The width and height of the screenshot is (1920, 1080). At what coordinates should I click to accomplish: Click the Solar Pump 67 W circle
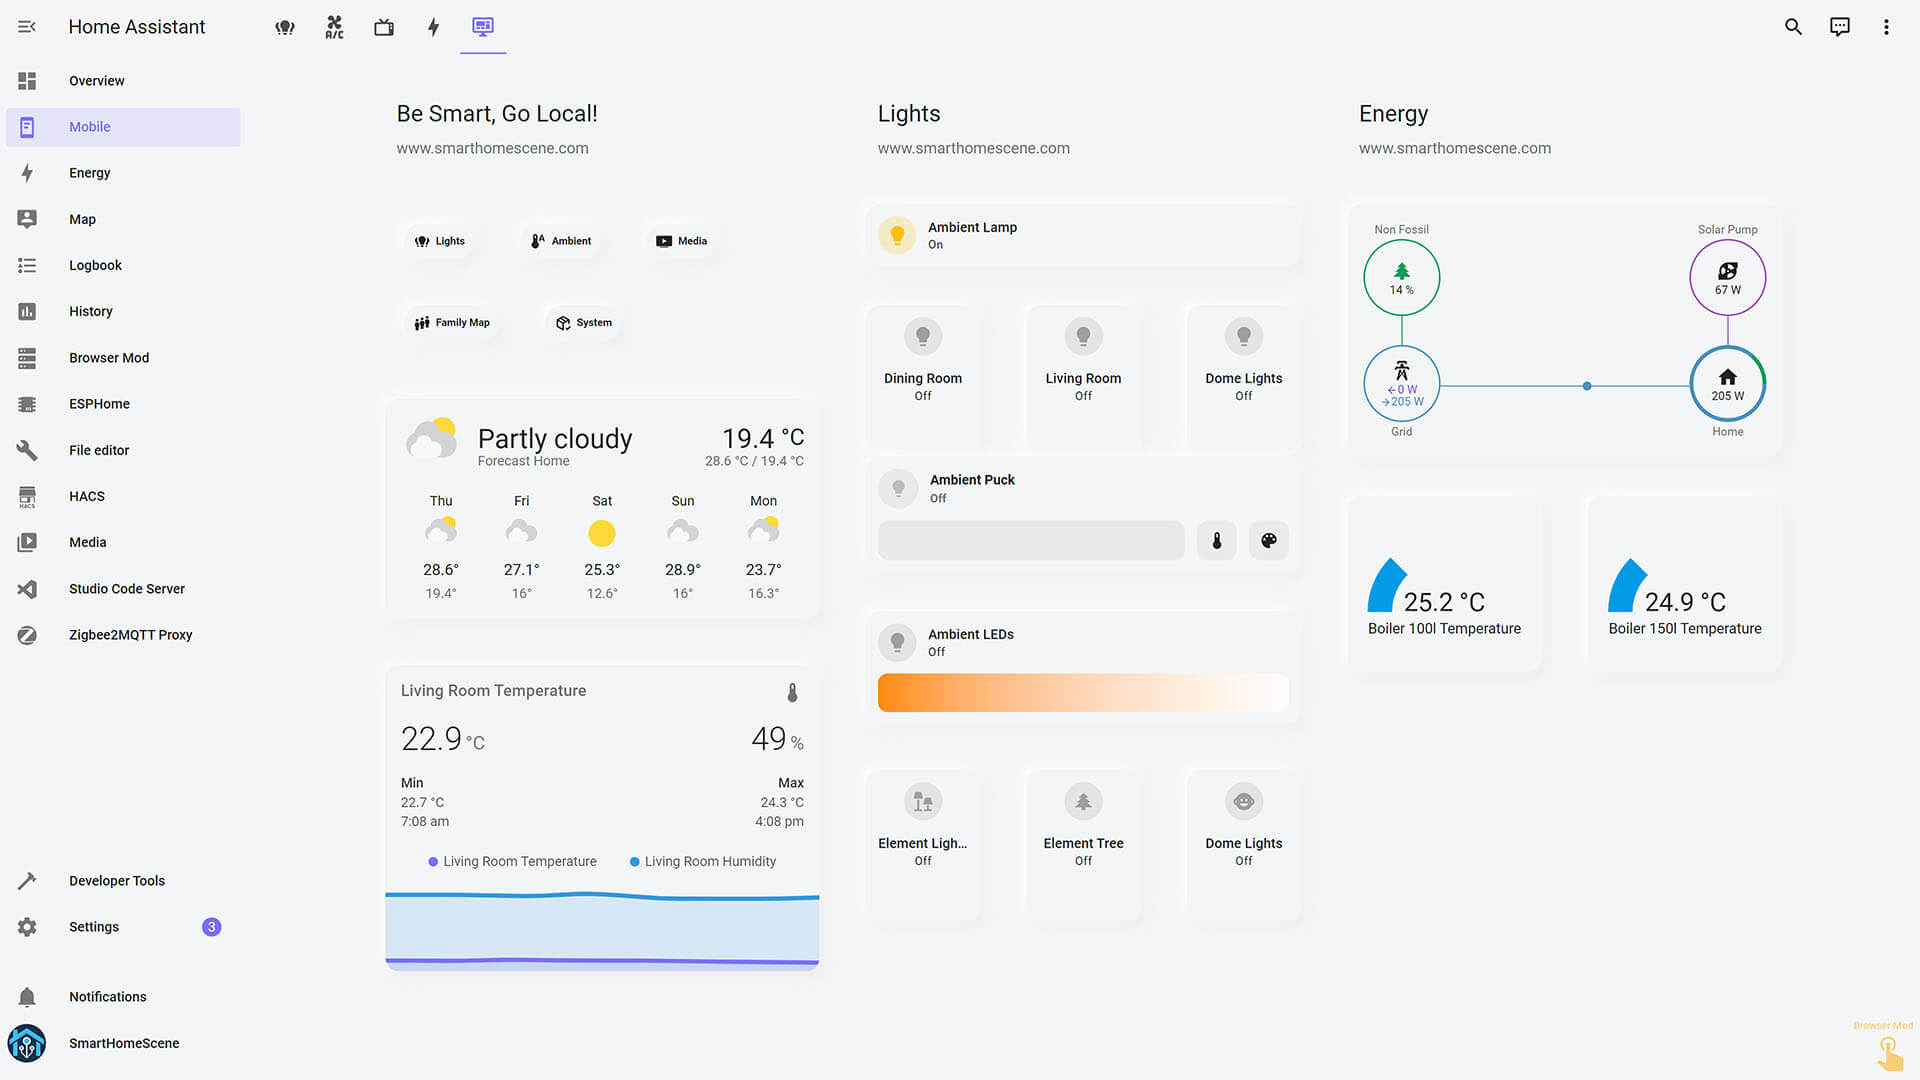1728,278
